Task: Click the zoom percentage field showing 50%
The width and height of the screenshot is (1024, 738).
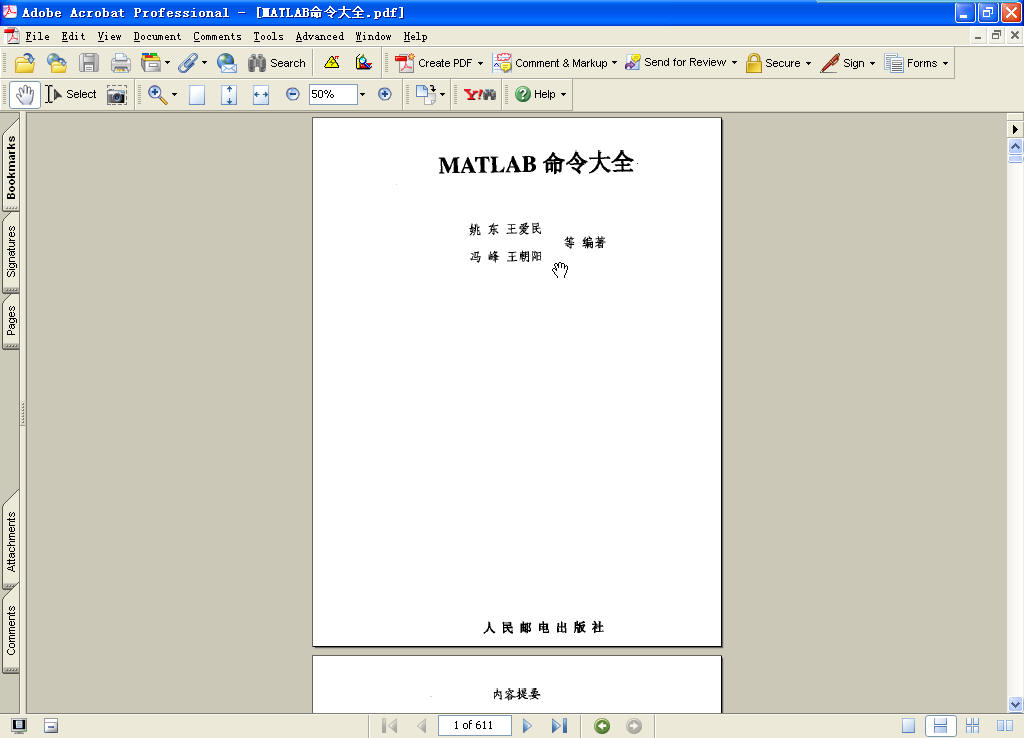Action: (x=333, y=95)
